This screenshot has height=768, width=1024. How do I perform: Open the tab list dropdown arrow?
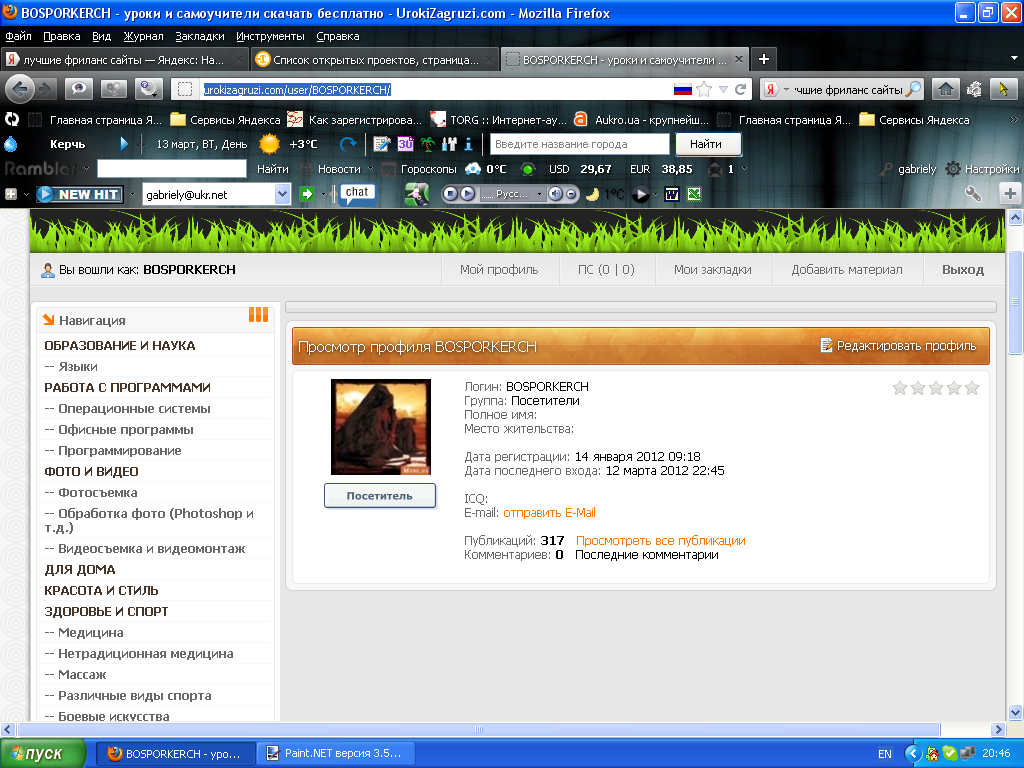click(1014, 59)
